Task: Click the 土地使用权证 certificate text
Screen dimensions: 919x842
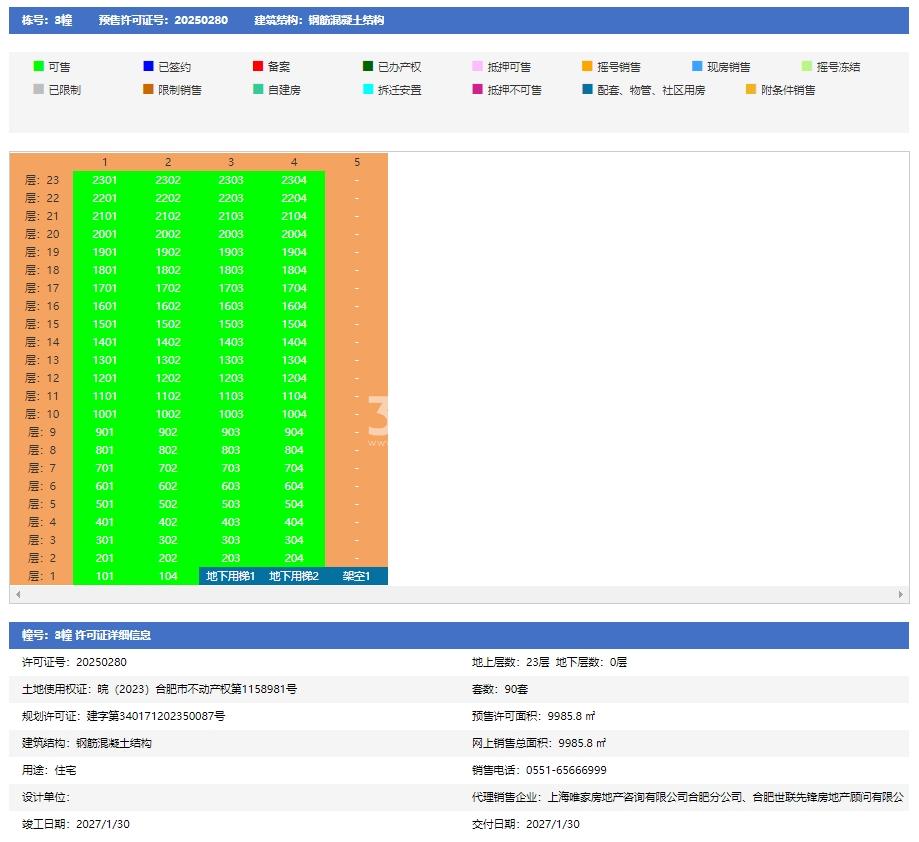Action: coord(159,689)
